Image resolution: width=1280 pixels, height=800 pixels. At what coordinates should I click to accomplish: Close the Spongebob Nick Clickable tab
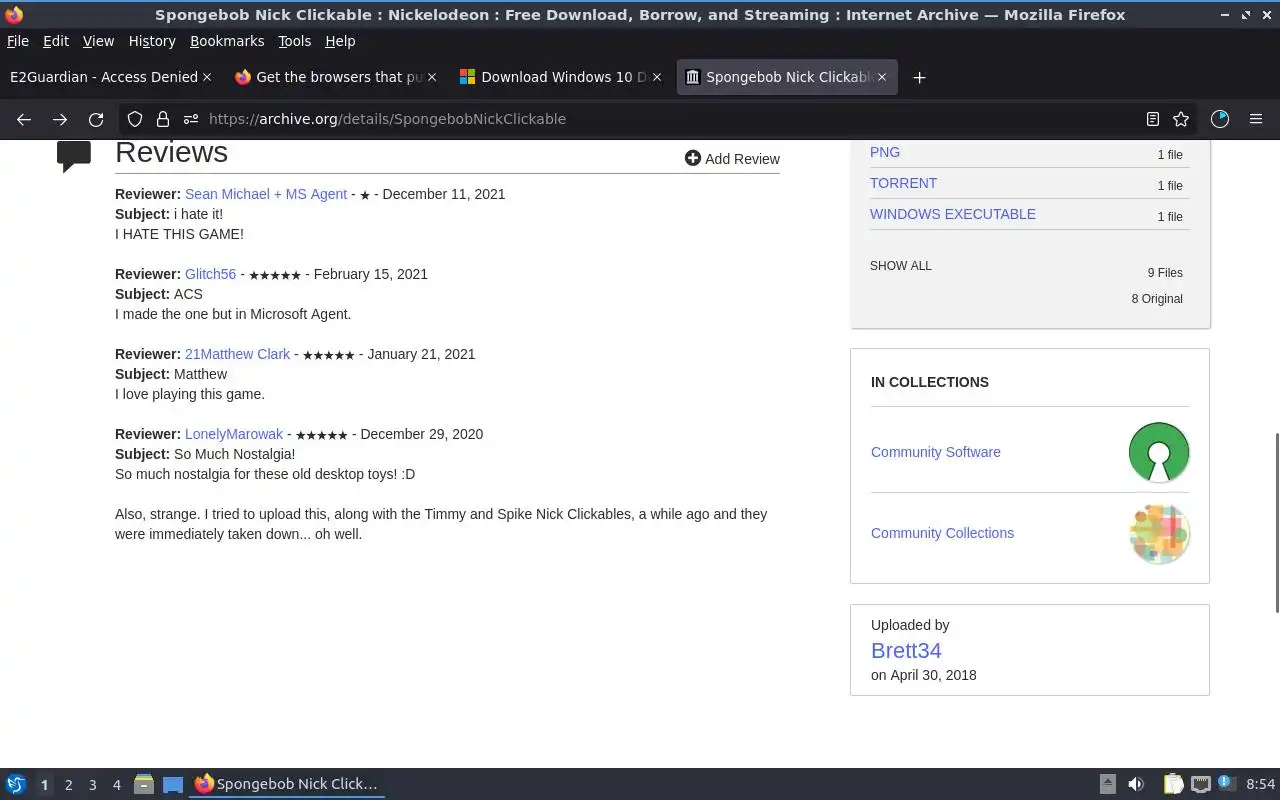881,77
